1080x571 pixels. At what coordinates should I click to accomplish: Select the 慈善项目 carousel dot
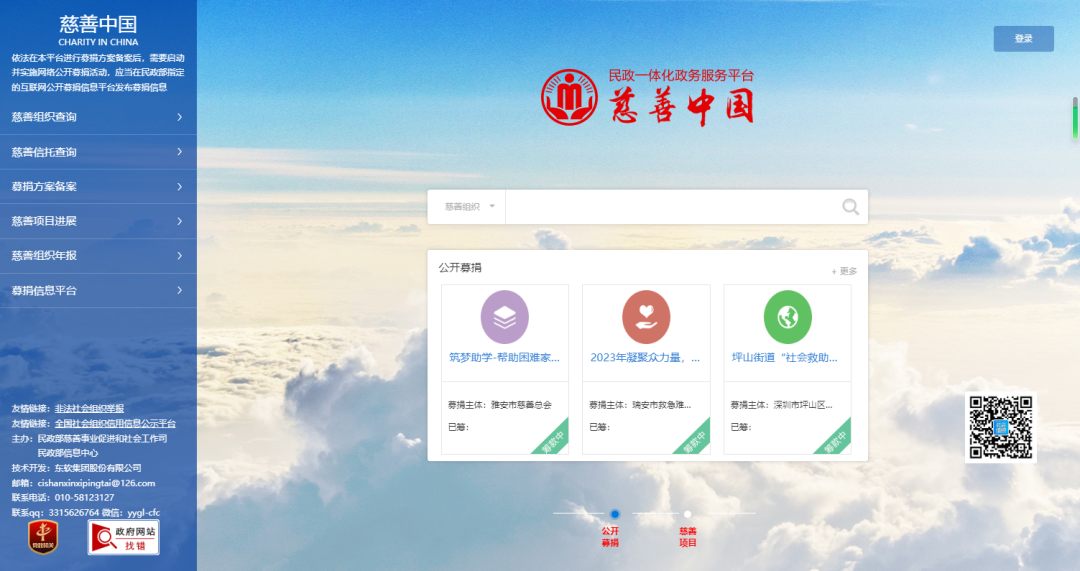[x=687, y=514]
